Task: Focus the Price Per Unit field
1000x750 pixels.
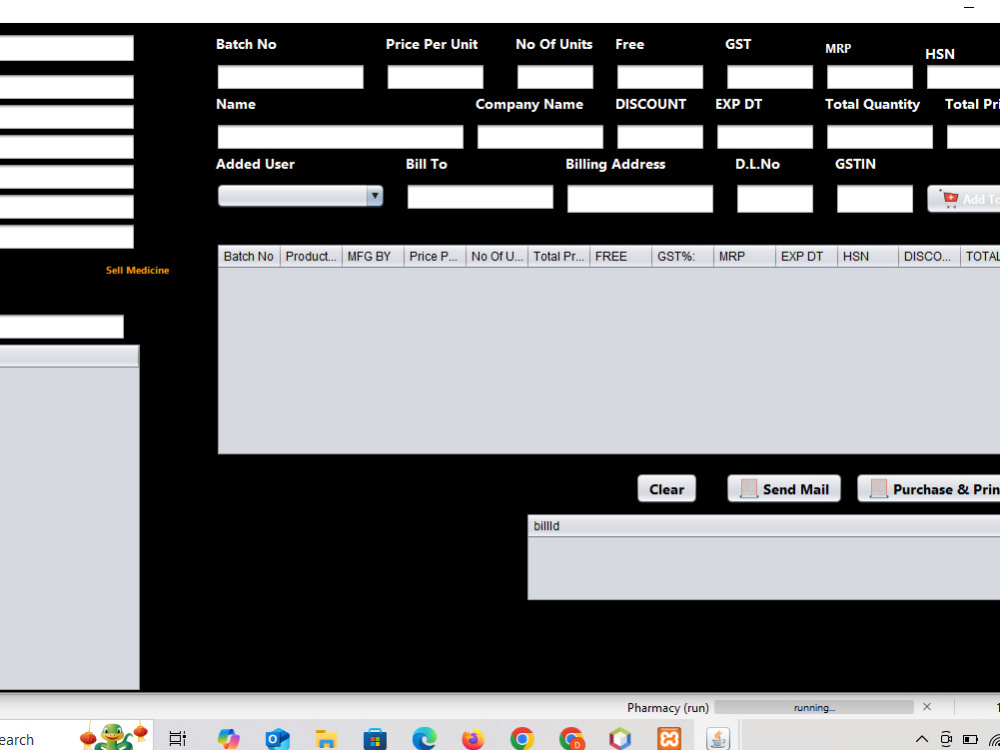Action: coord(435,77)
